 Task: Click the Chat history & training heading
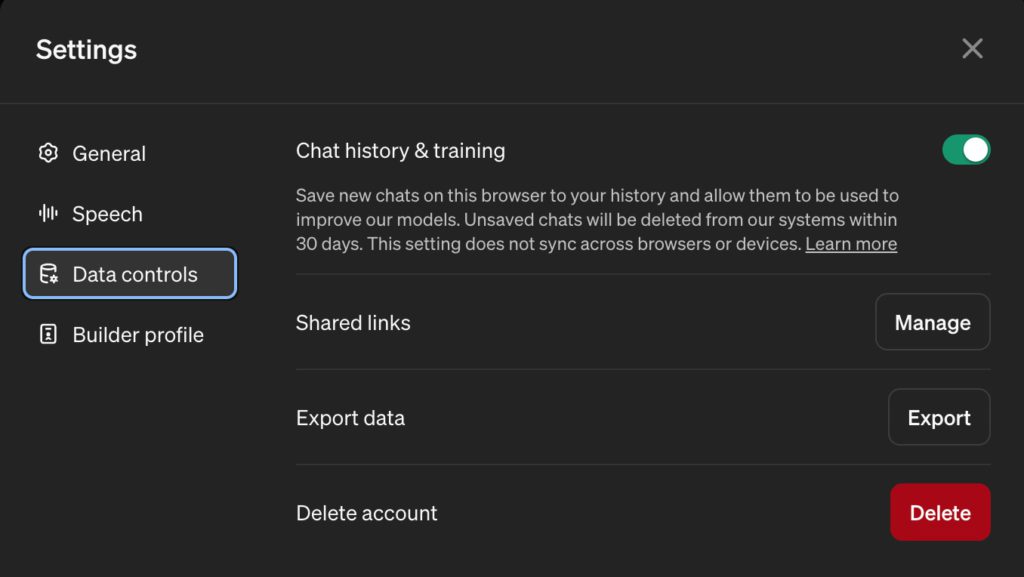400,151
